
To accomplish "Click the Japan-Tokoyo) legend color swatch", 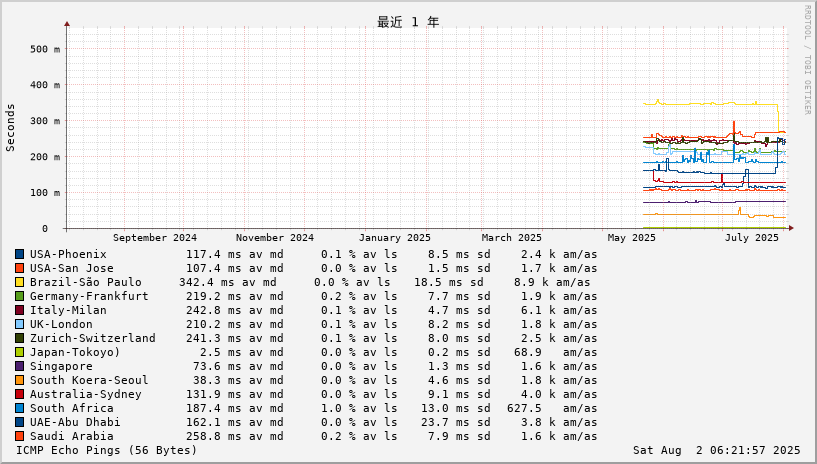I will [x=19, y=353].
